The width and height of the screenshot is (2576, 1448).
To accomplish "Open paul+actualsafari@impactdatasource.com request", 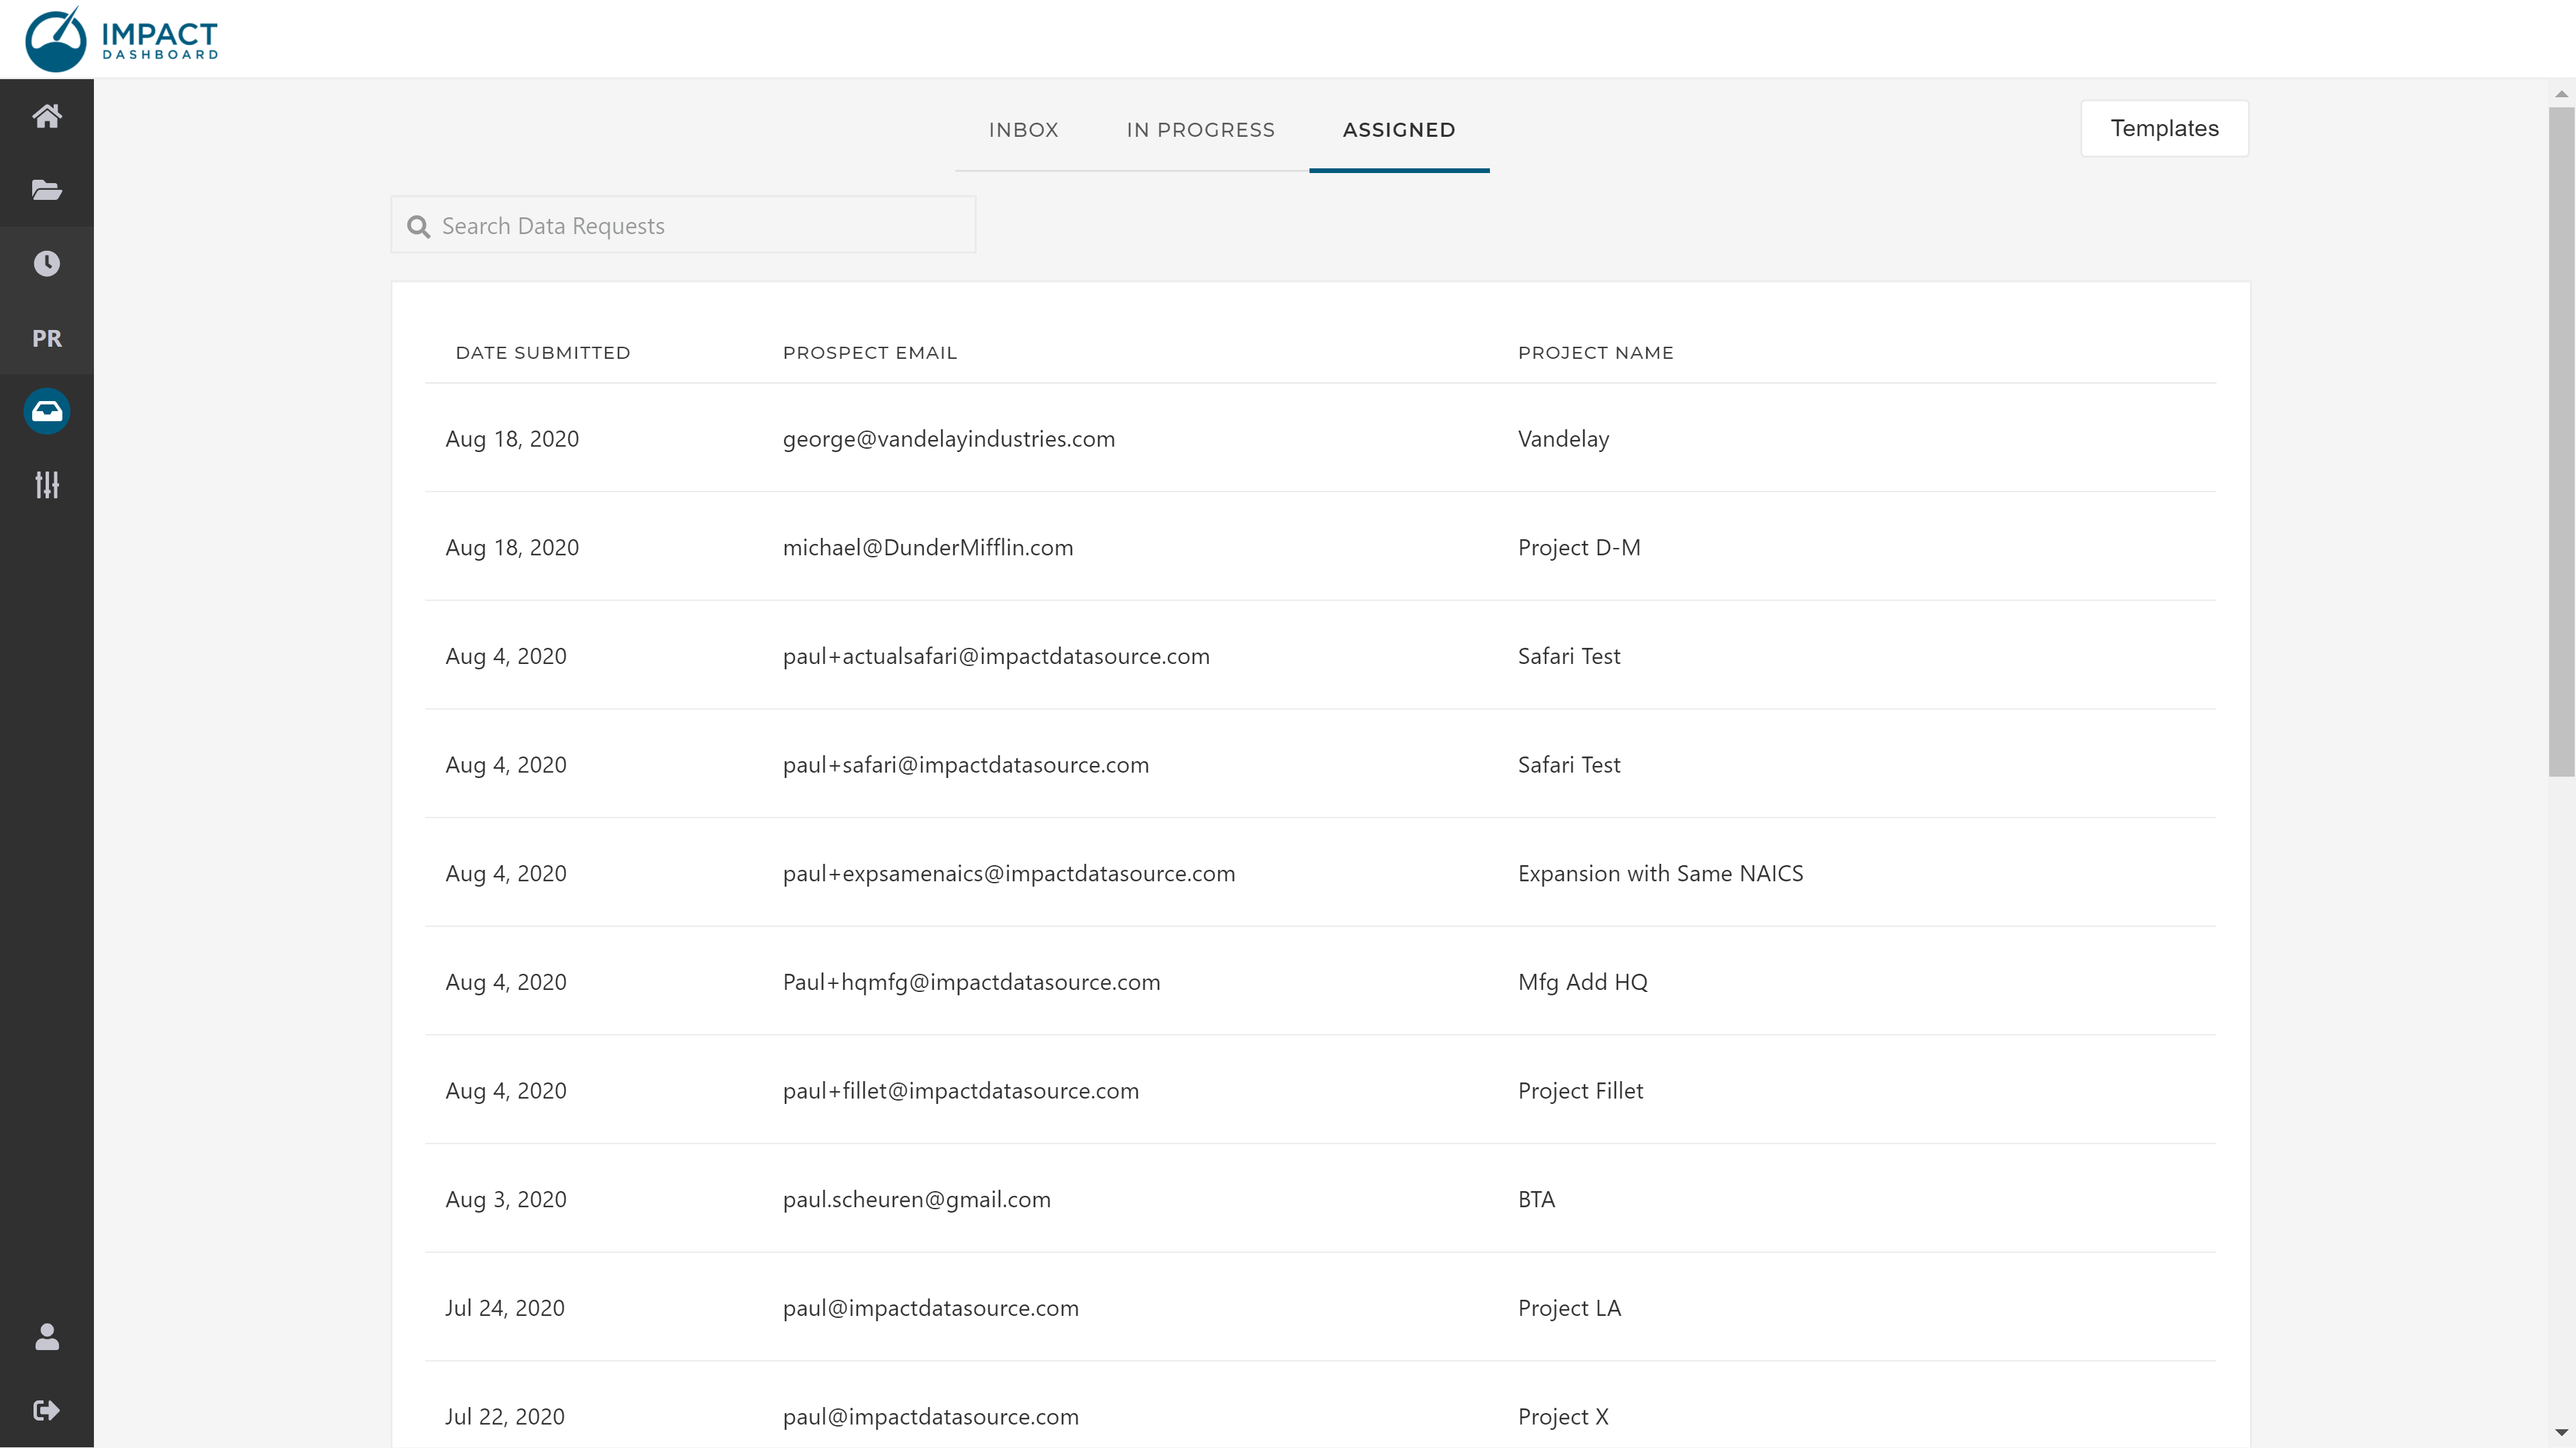I will tap(996, 656).
